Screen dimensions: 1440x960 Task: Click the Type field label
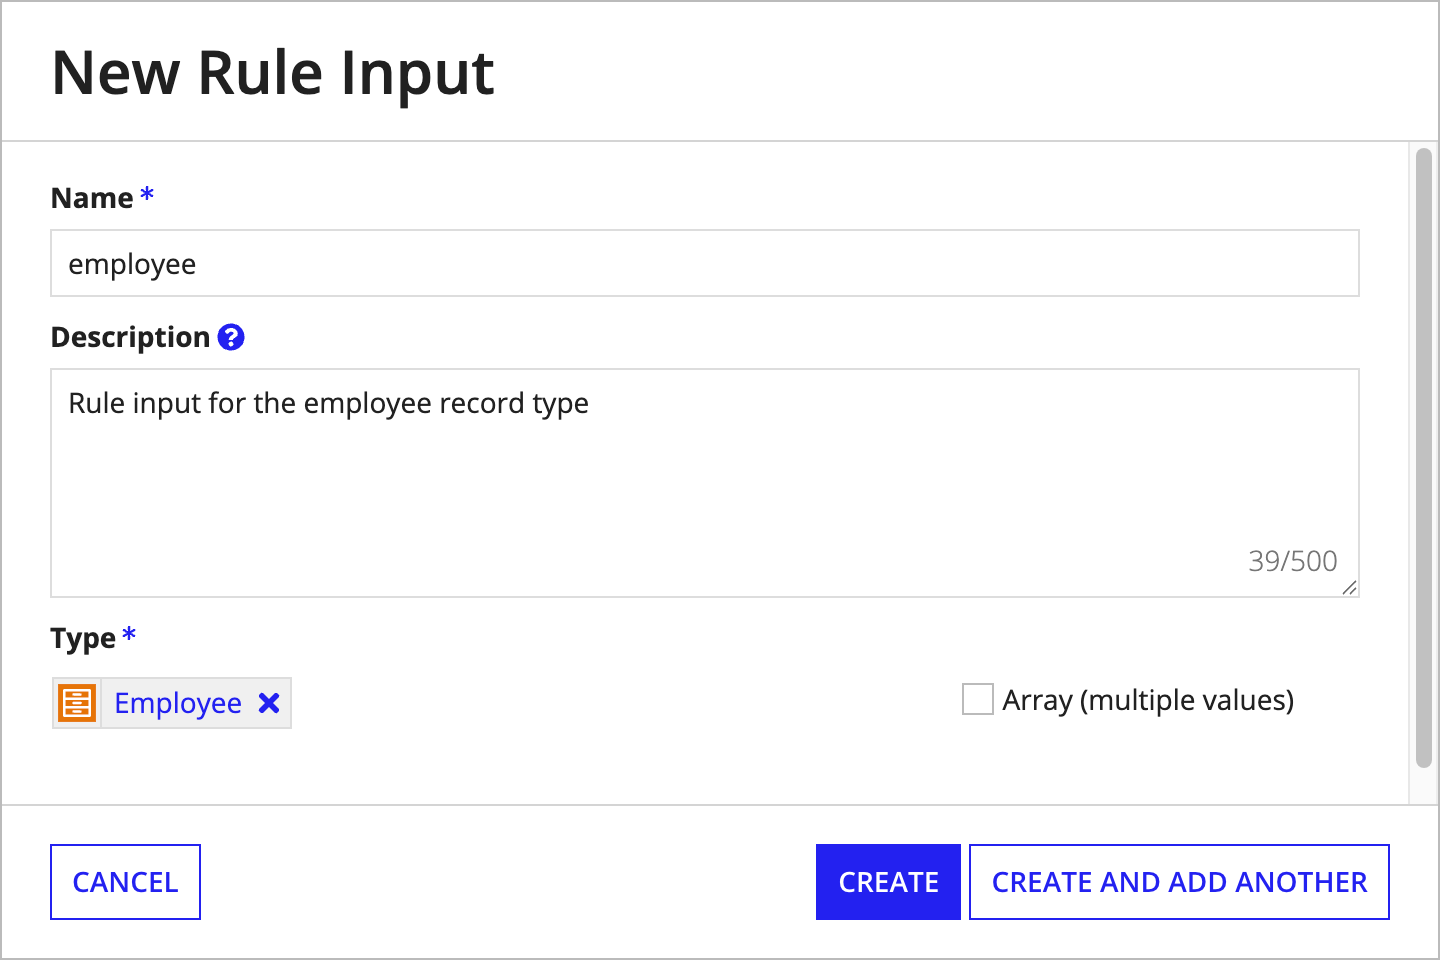click(x=83, y=638)
